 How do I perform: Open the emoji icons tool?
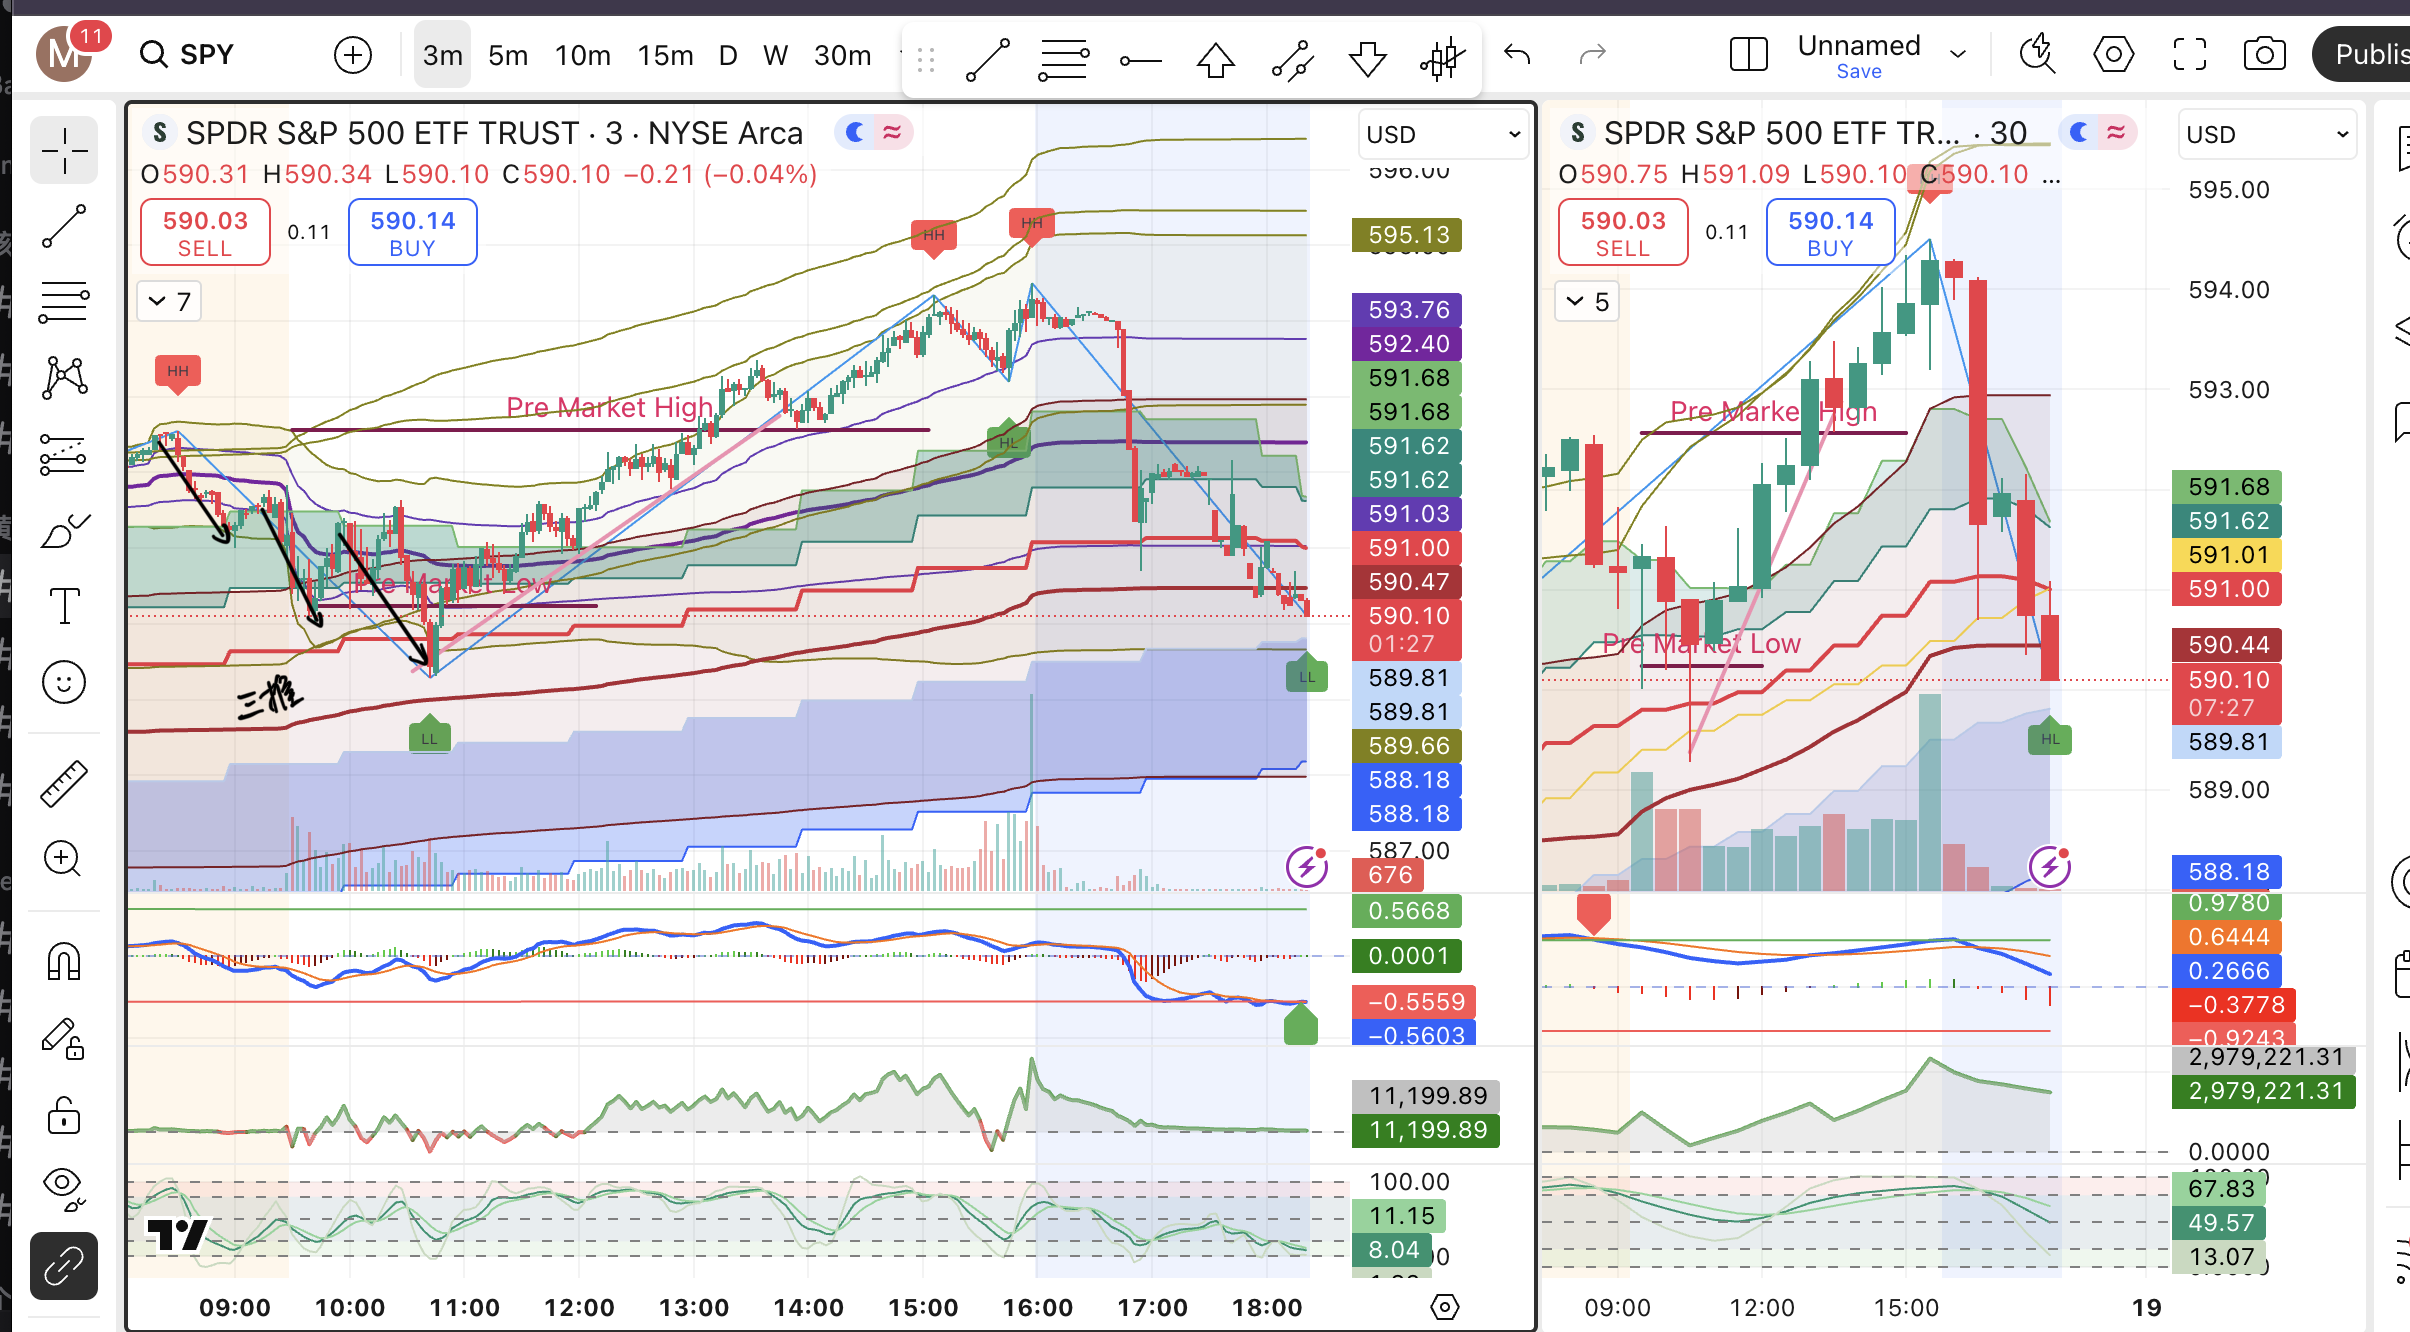pos(64,682)
